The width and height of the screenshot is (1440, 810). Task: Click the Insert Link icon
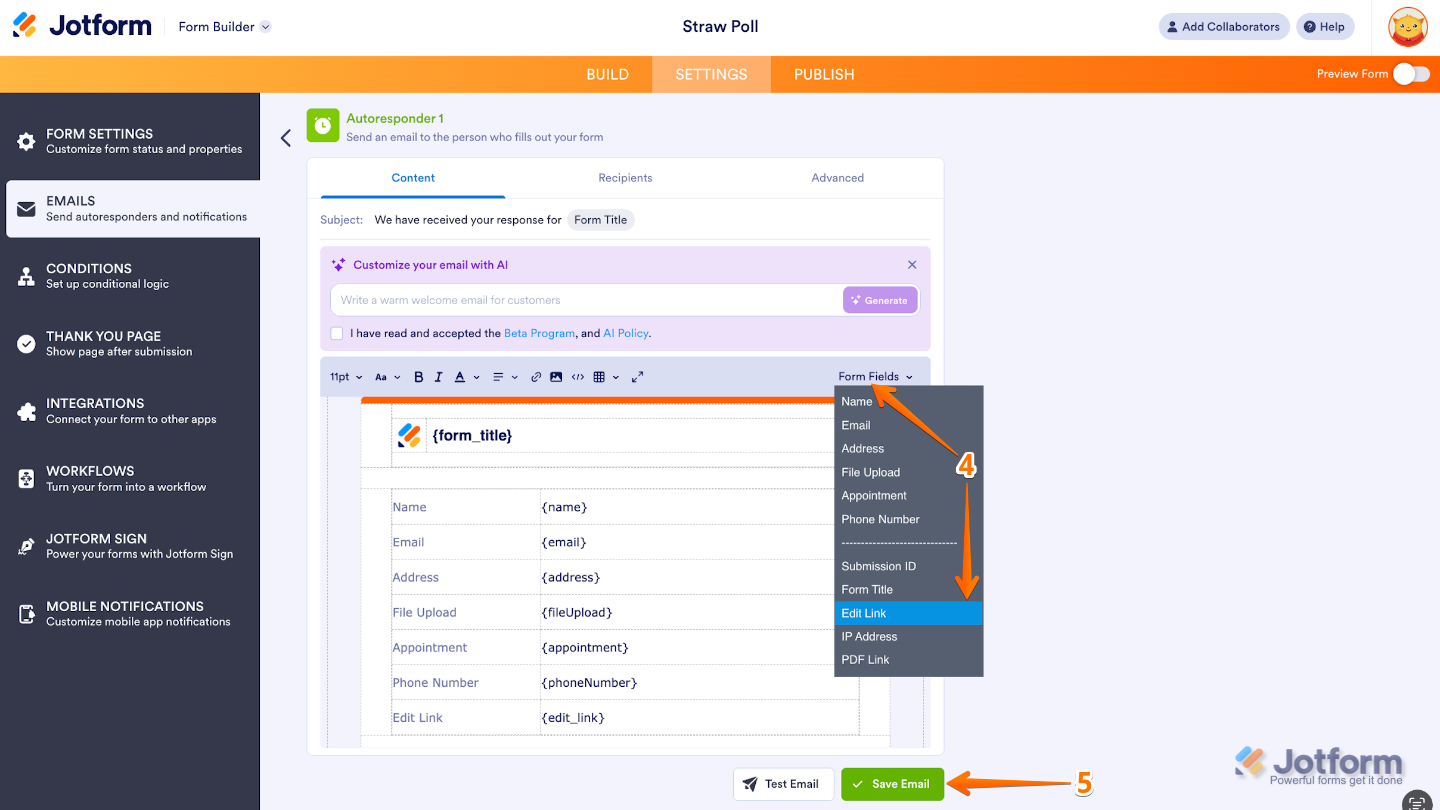(536, 377)
